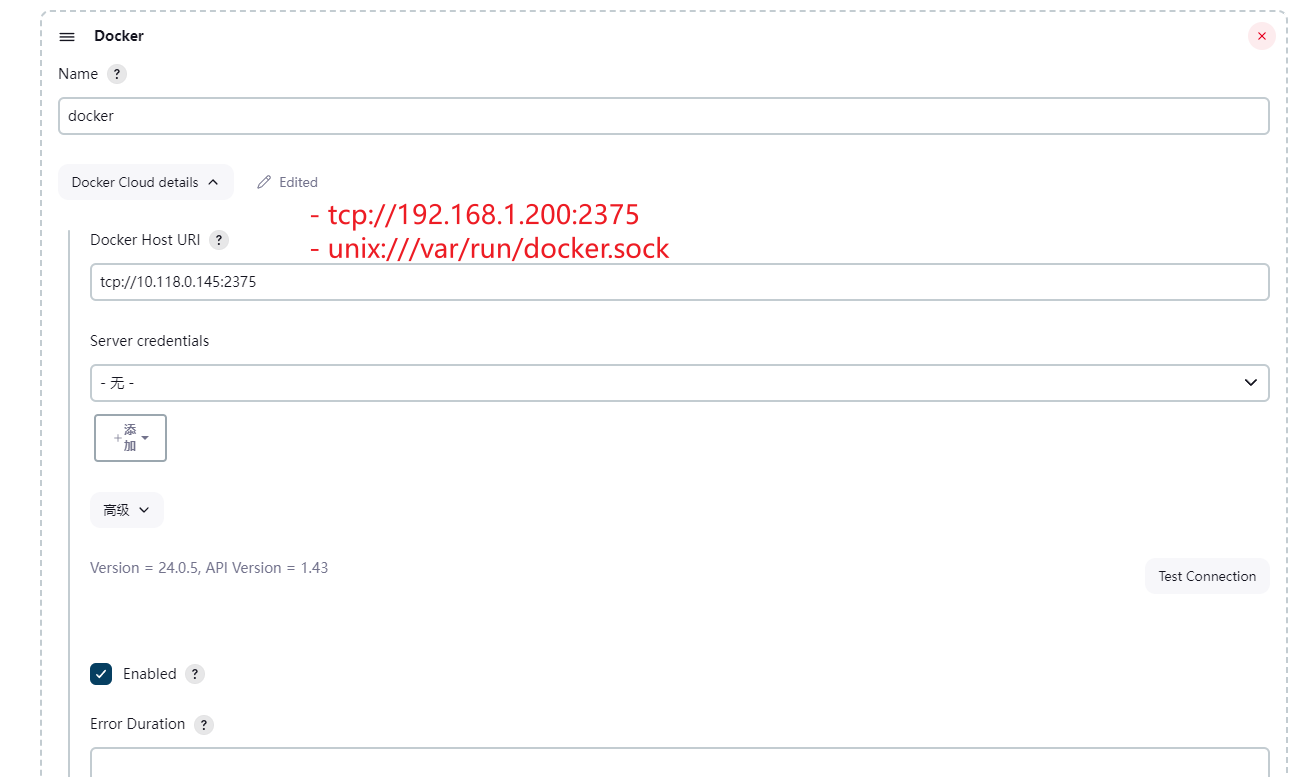Viewport: 1299px width, 777px height.
Task: Click the Docker Host URI text field
Action: (x=679, y=282)
